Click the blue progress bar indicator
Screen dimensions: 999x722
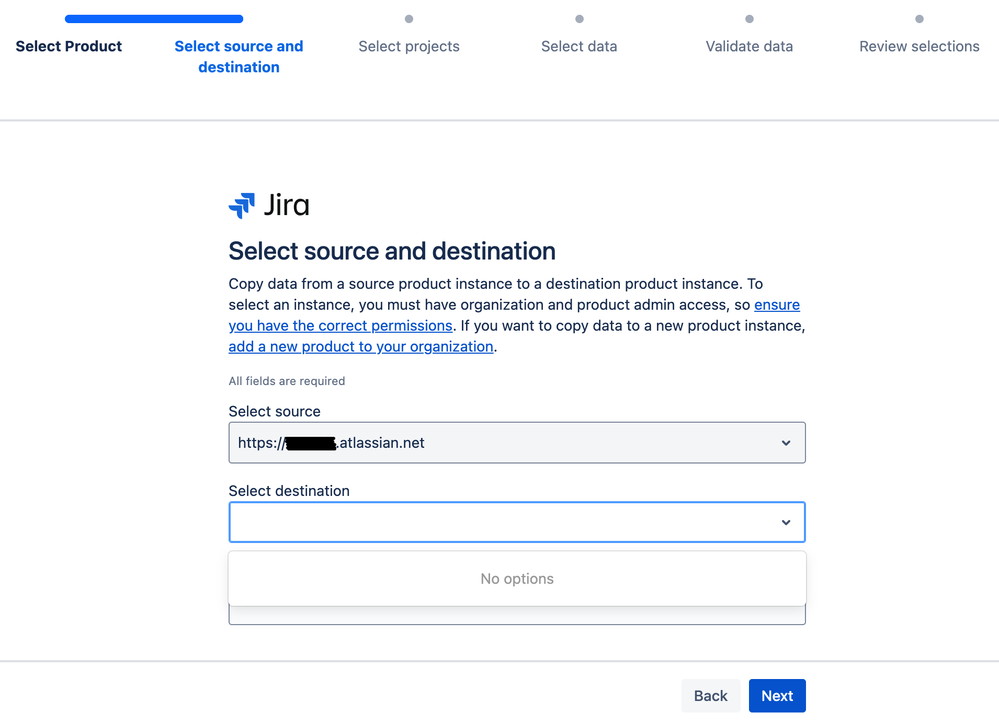click(x=154, y=19)
